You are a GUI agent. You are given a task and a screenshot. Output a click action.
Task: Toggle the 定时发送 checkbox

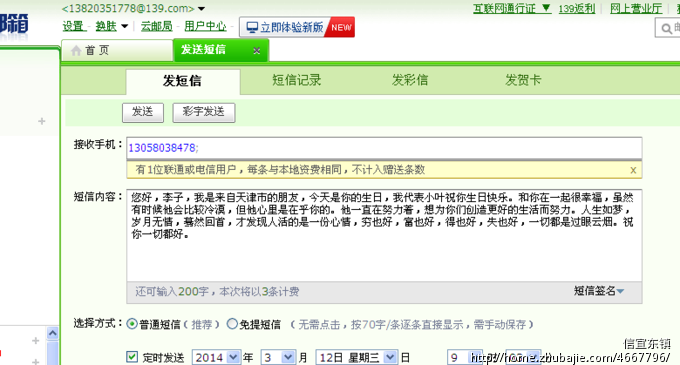coord(132,357)
